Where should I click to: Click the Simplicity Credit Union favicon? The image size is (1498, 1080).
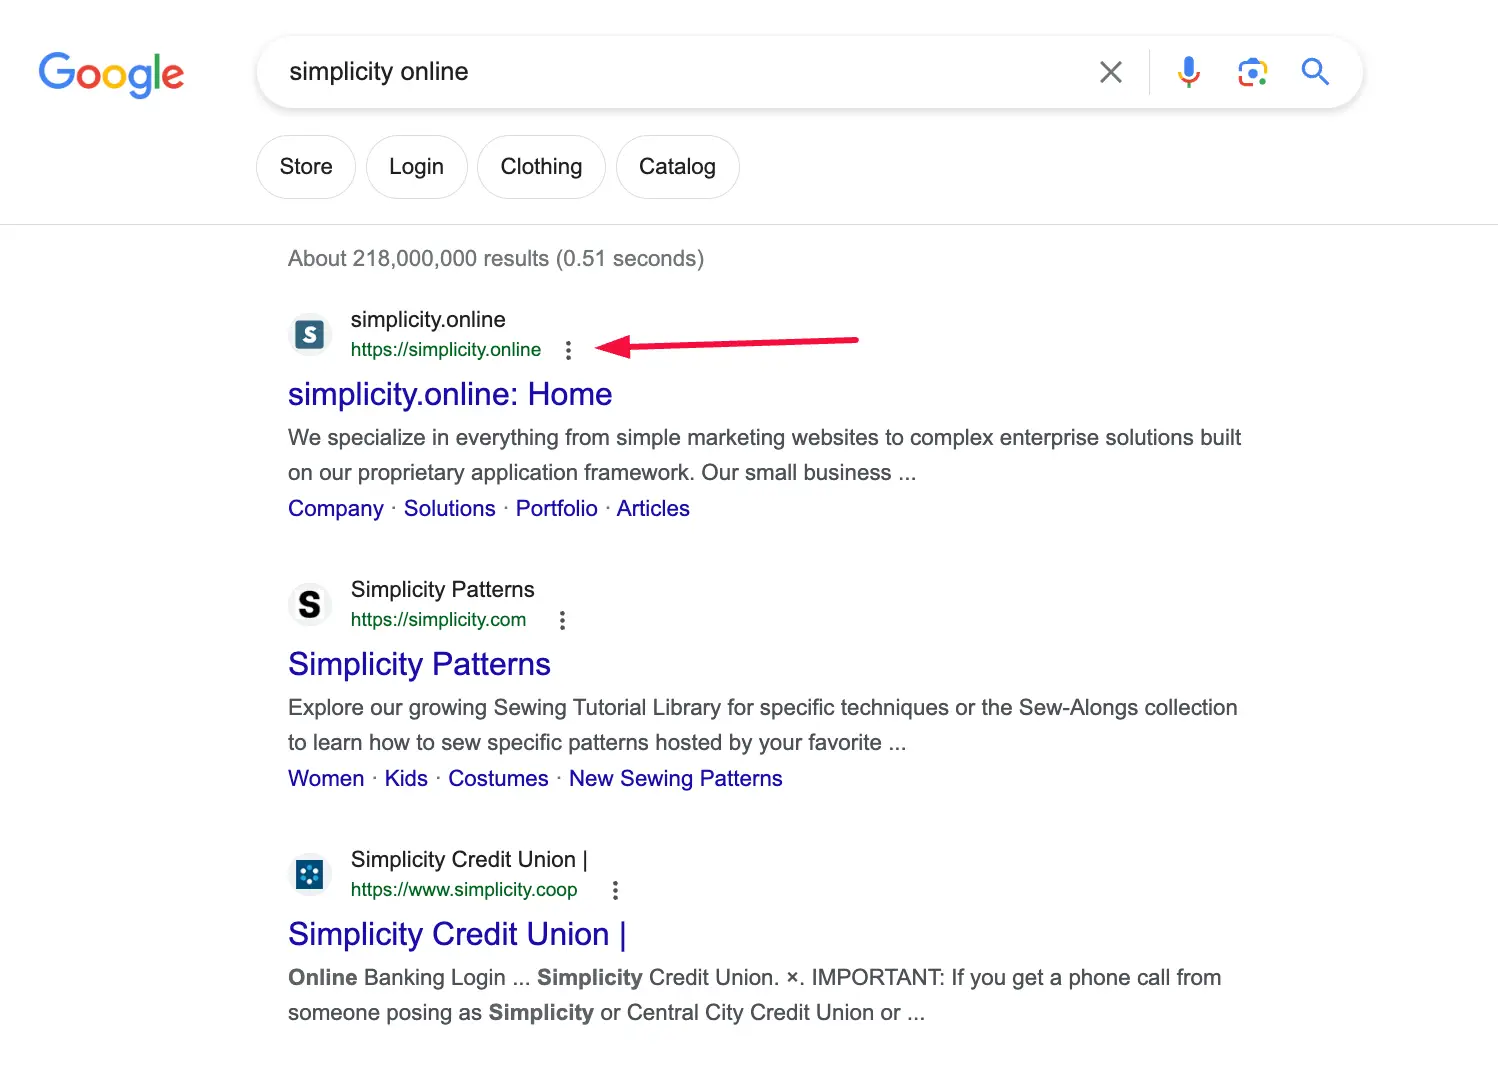[x=310, y=874]
